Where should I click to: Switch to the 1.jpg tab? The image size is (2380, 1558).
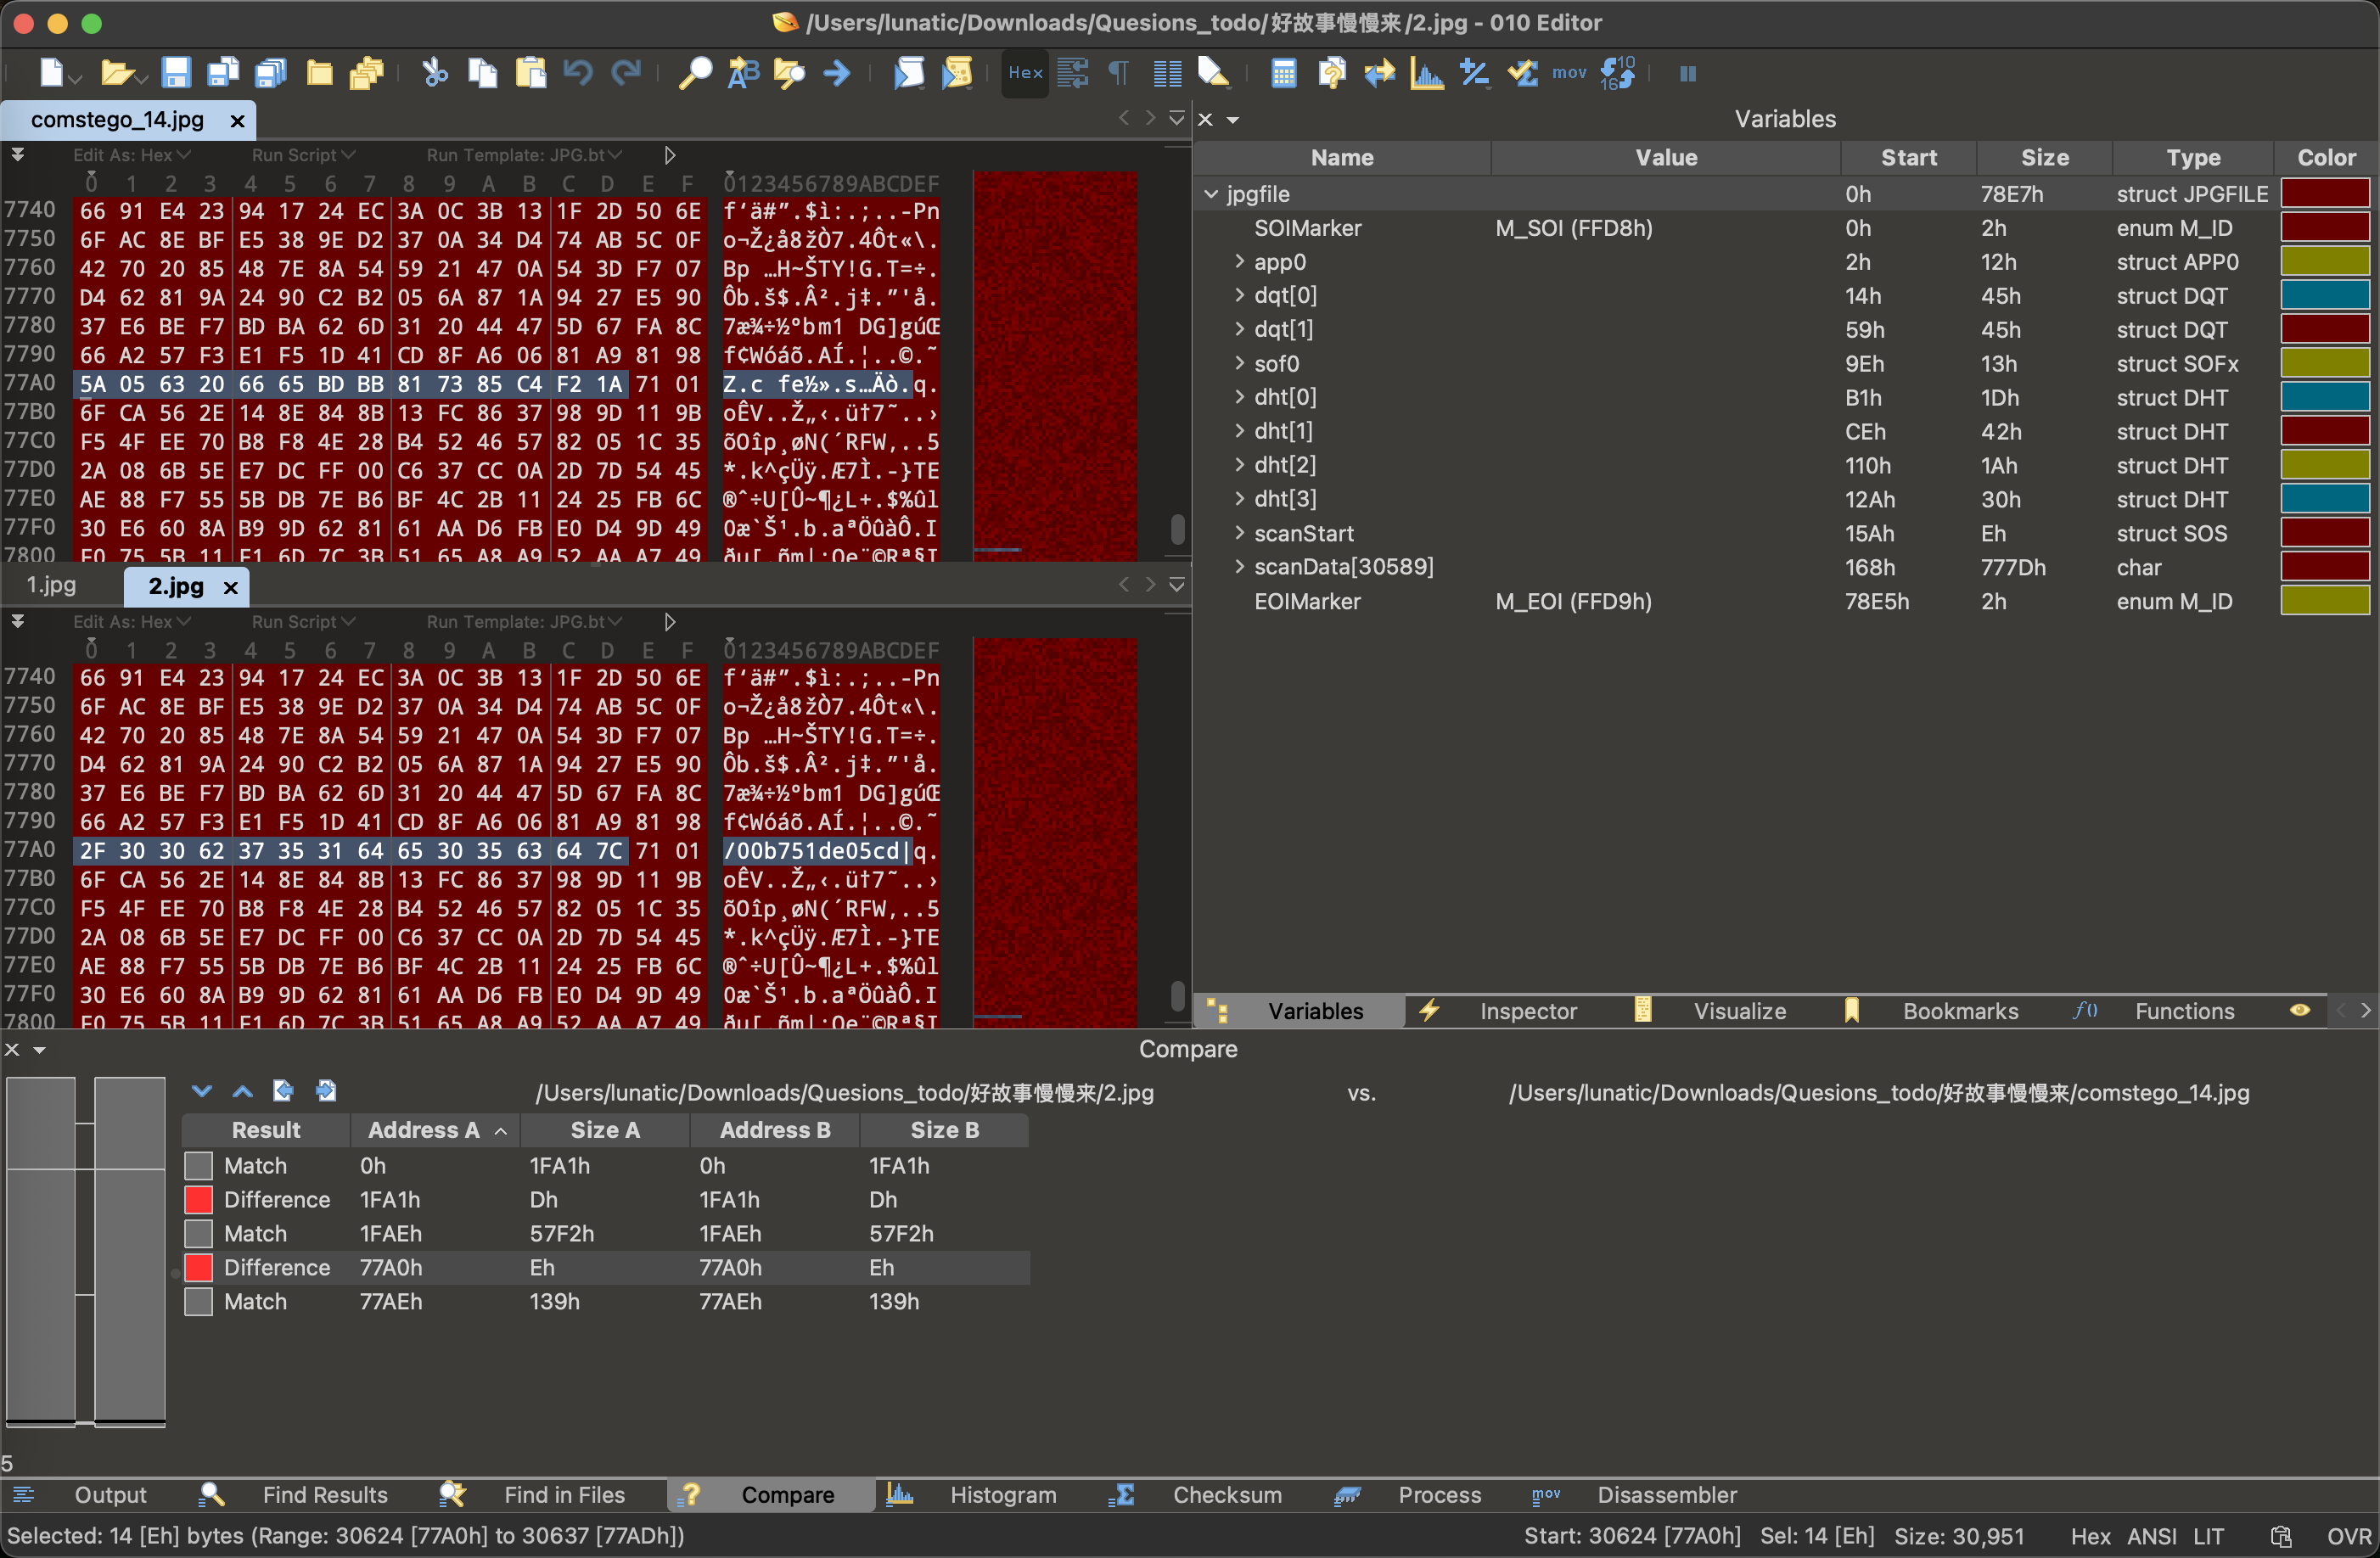point(52,586)
